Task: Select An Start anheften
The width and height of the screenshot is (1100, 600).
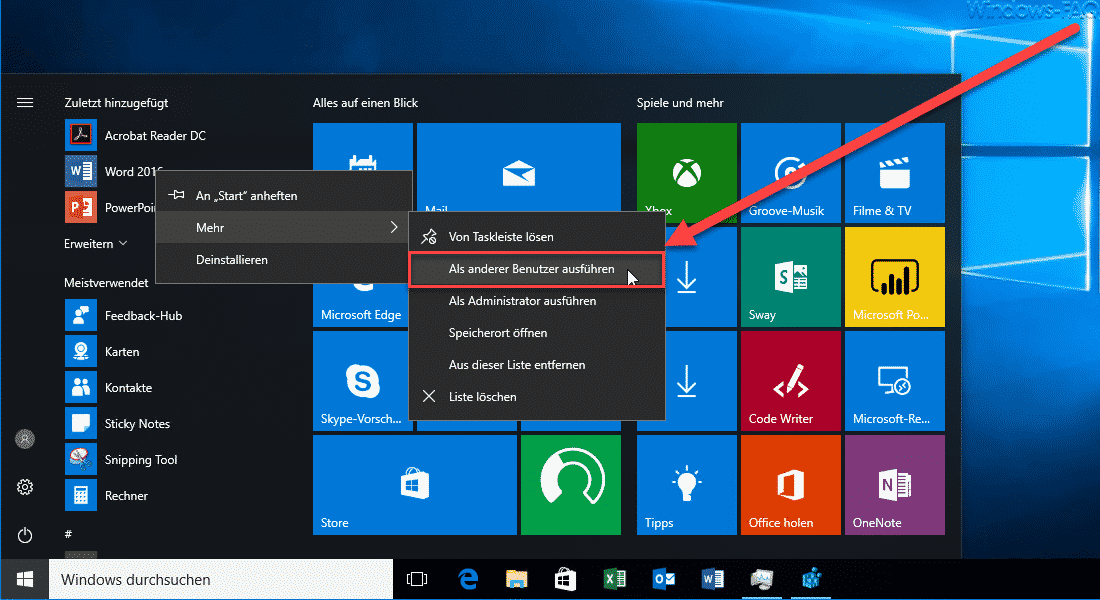Action: point(283,195)
